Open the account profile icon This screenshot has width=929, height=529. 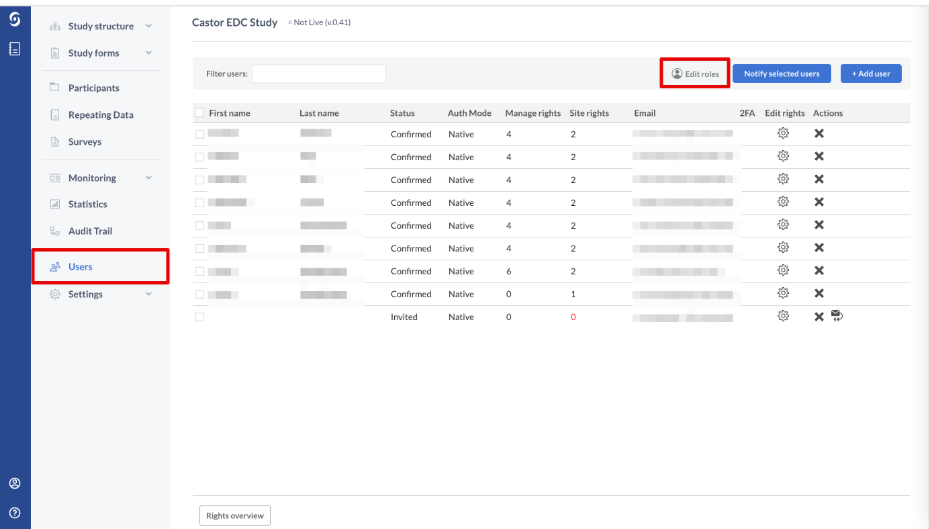[x=15, y=483]
